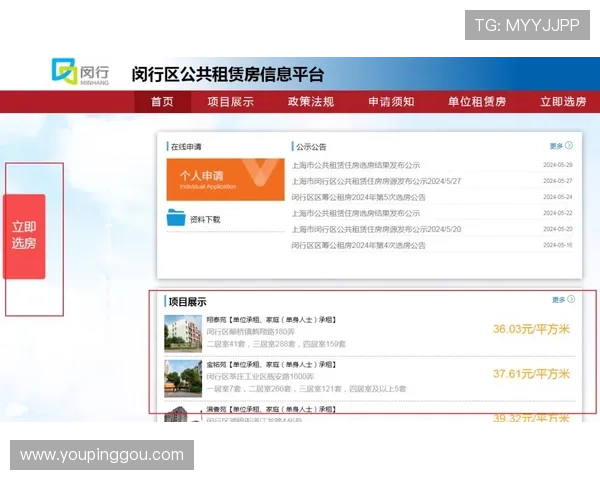
Task: Click 更多 in the 项目展示 section
Action: (559, 299)
